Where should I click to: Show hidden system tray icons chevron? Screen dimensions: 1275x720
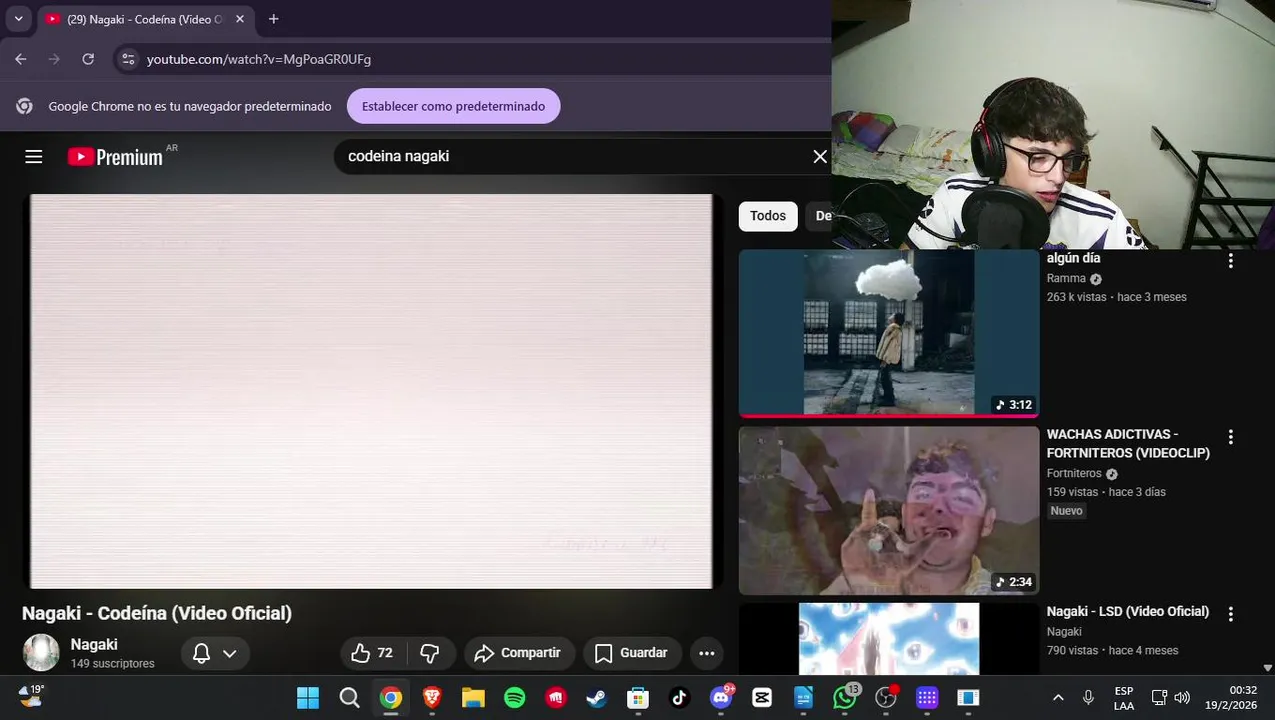click(1058, 698)
